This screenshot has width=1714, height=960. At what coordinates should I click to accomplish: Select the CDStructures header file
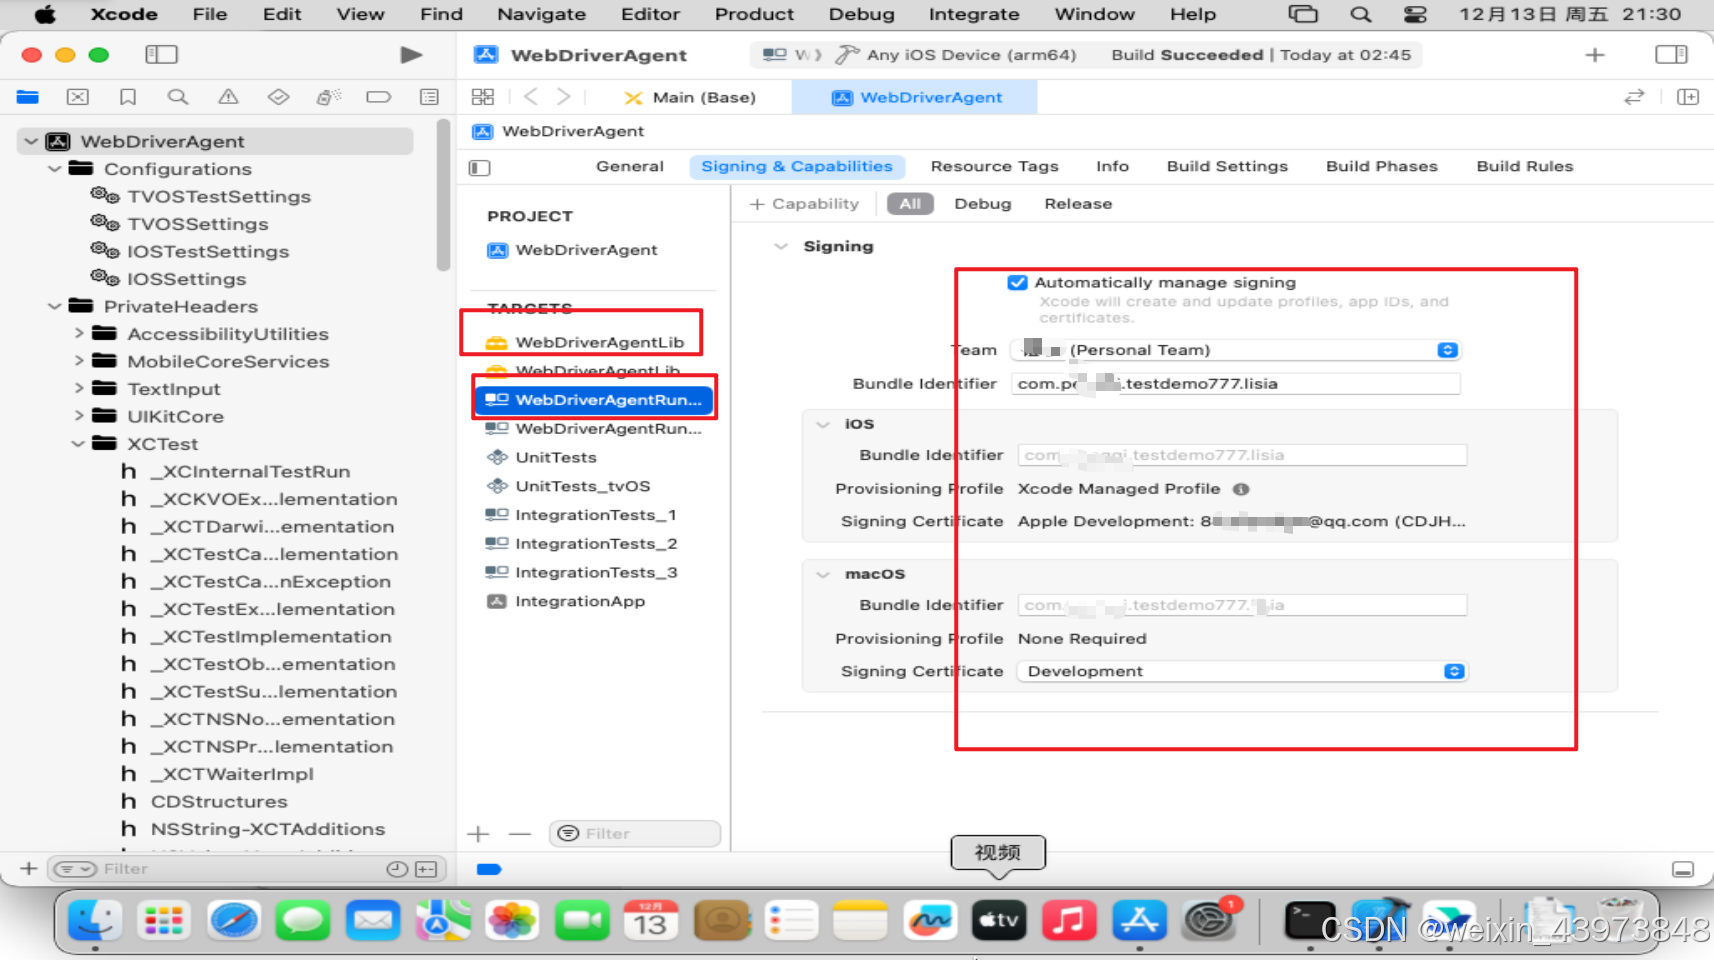click(x=219, y=802)
